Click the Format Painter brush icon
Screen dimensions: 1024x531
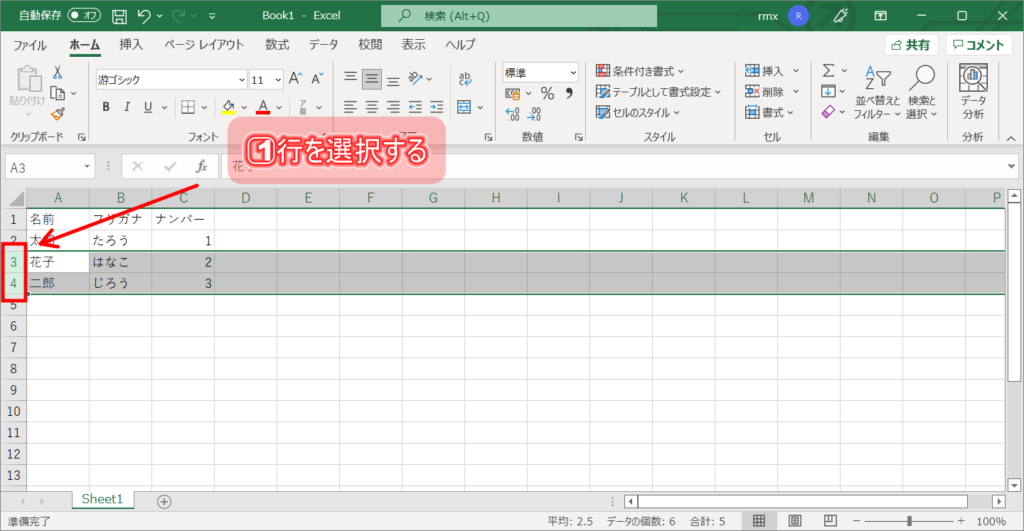click(x=57, y=114)
